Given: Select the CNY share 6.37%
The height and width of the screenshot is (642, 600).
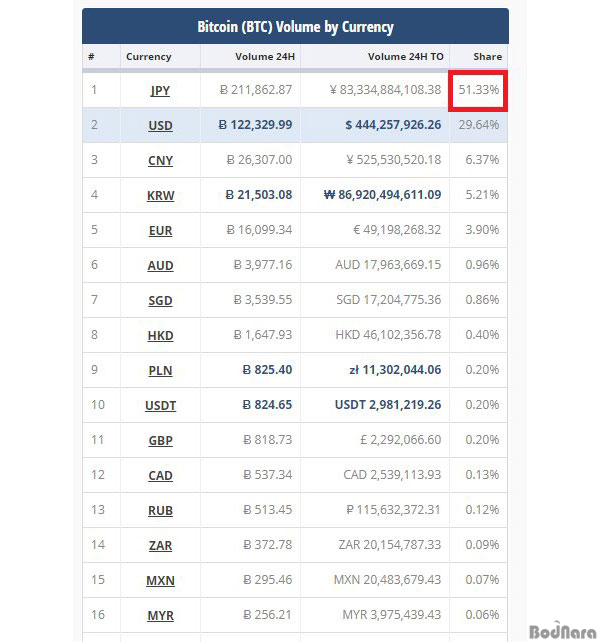Looking at the screenshot, I should tap(482, 160).
